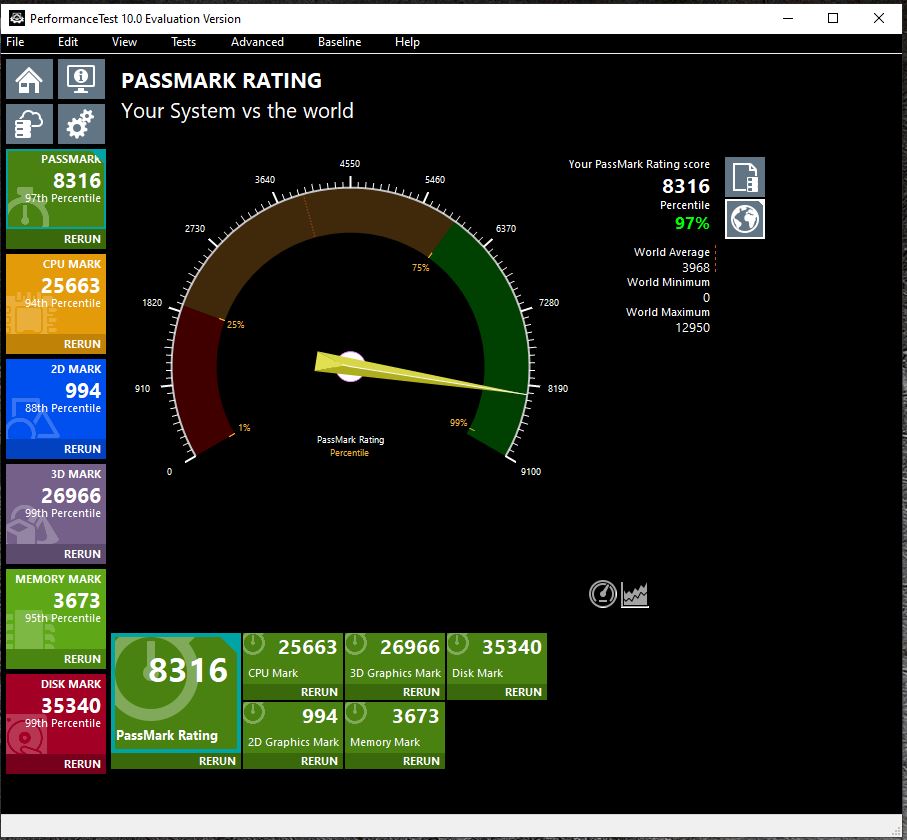
Task: Click the 97% percentile value
Action: click(692, 223)
